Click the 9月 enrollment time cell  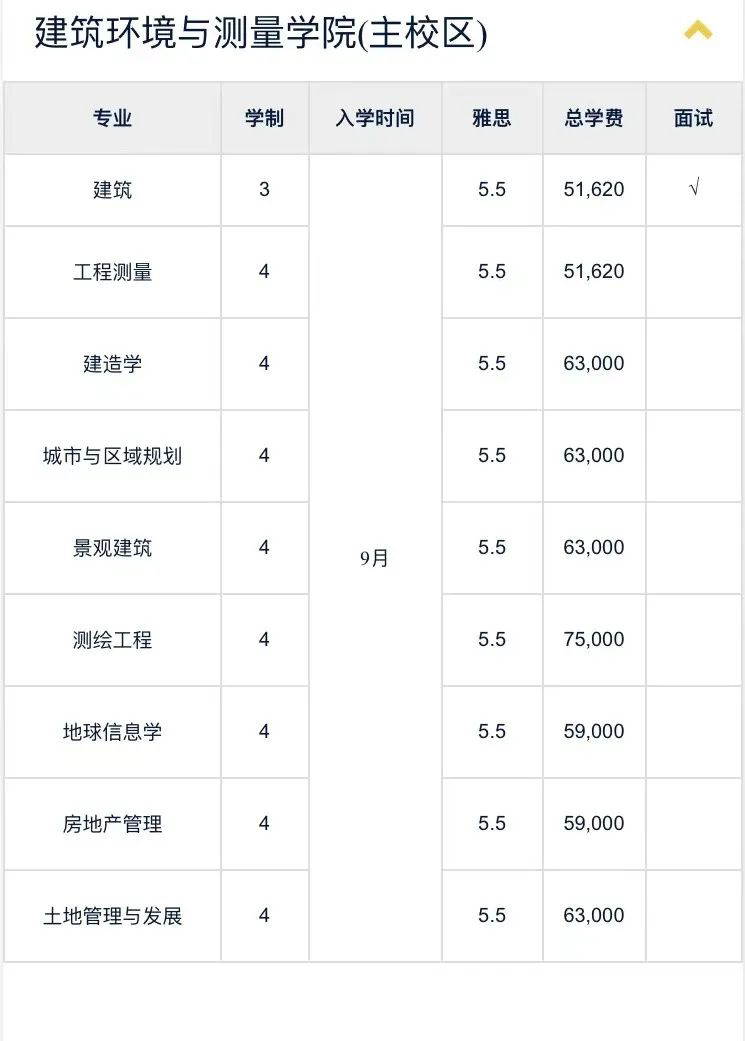(x=375, y=558)
